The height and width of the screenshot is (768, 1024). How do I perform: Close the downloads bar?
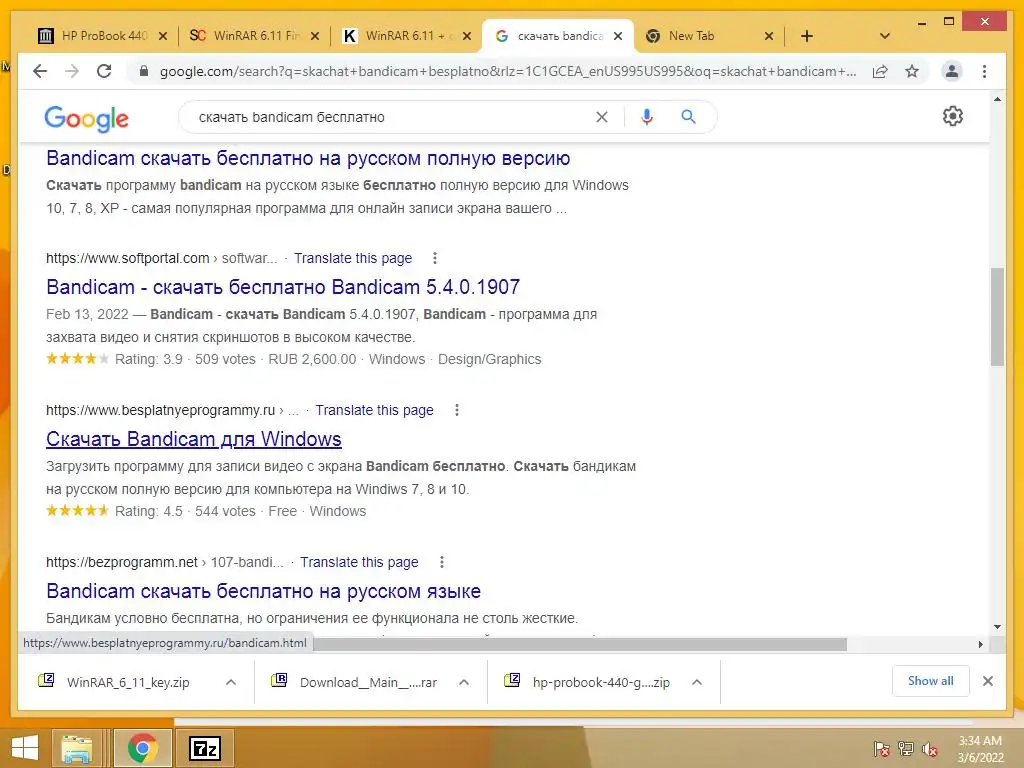click(x=988, y=681)
